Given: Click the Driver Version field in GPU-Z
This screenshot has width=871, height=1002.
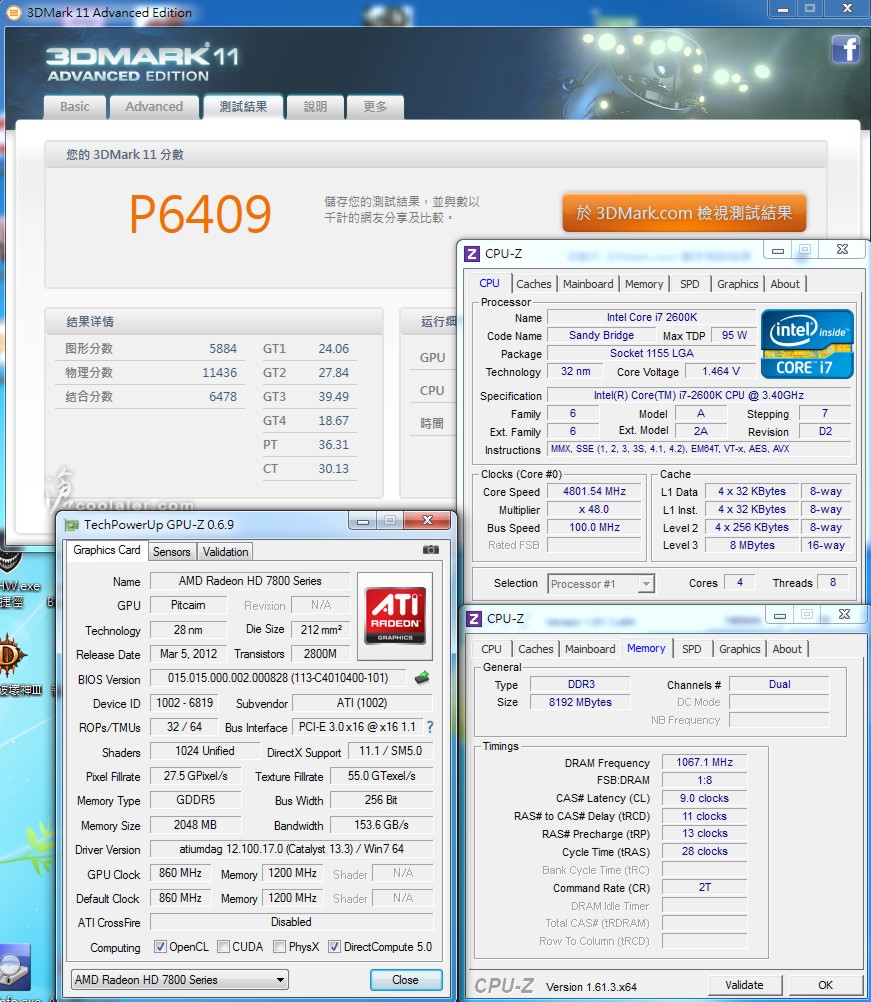Looking at the screenshot, I should click(x=291, y=849).
